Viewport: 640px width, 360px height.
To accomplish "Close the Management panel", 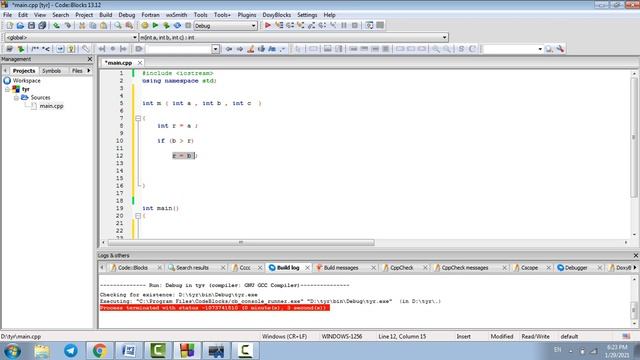I will click(x=90, y=59).
